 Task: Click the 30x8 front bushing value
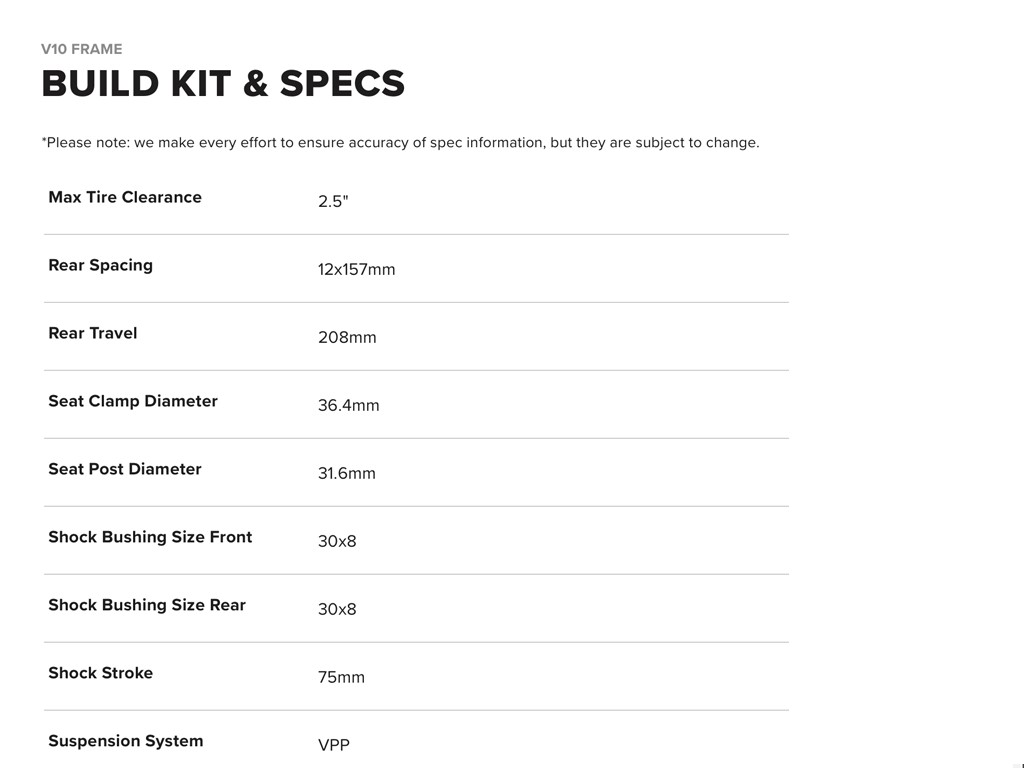(x=337, y=541)
